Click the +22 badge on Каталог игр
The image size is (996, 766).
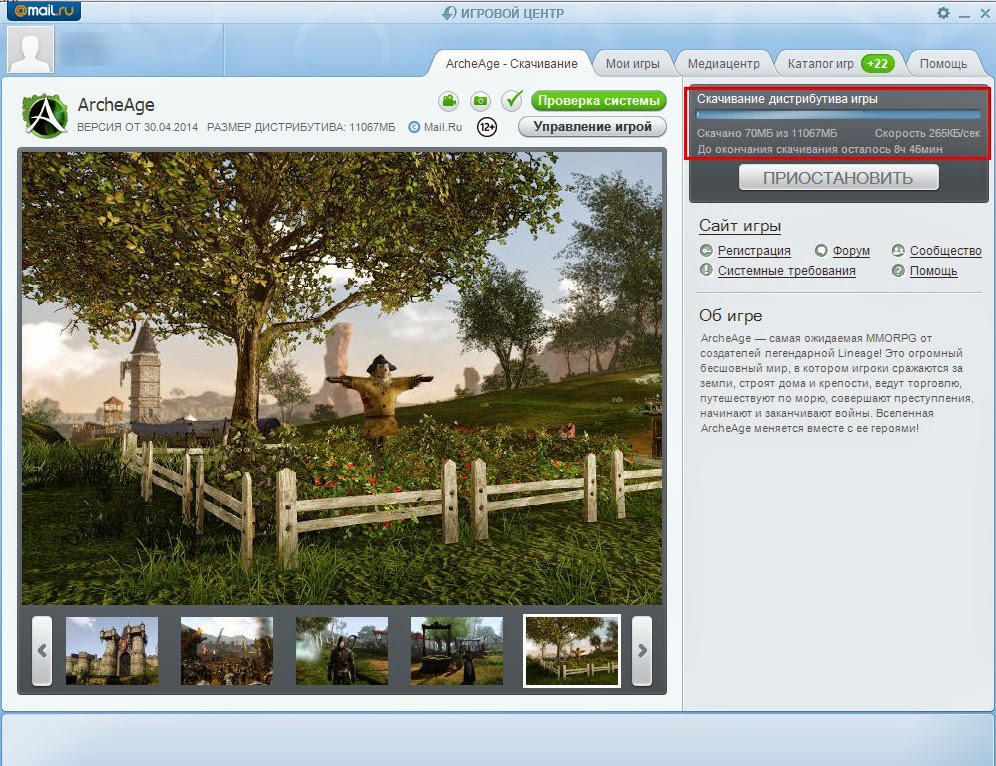coord(878,64)
